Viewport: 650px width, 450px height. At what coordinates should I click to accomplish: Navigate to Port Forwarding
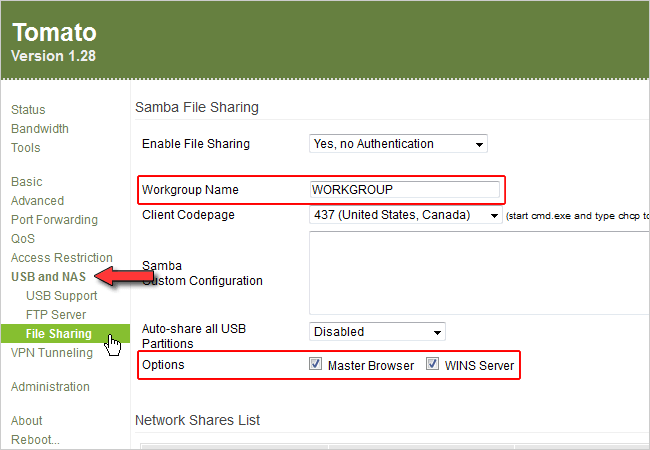point(54,220)
